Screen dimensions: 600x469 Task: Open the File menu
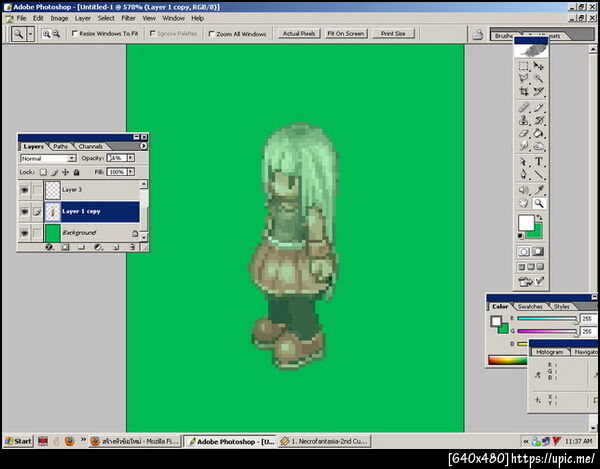click(21, 18)
